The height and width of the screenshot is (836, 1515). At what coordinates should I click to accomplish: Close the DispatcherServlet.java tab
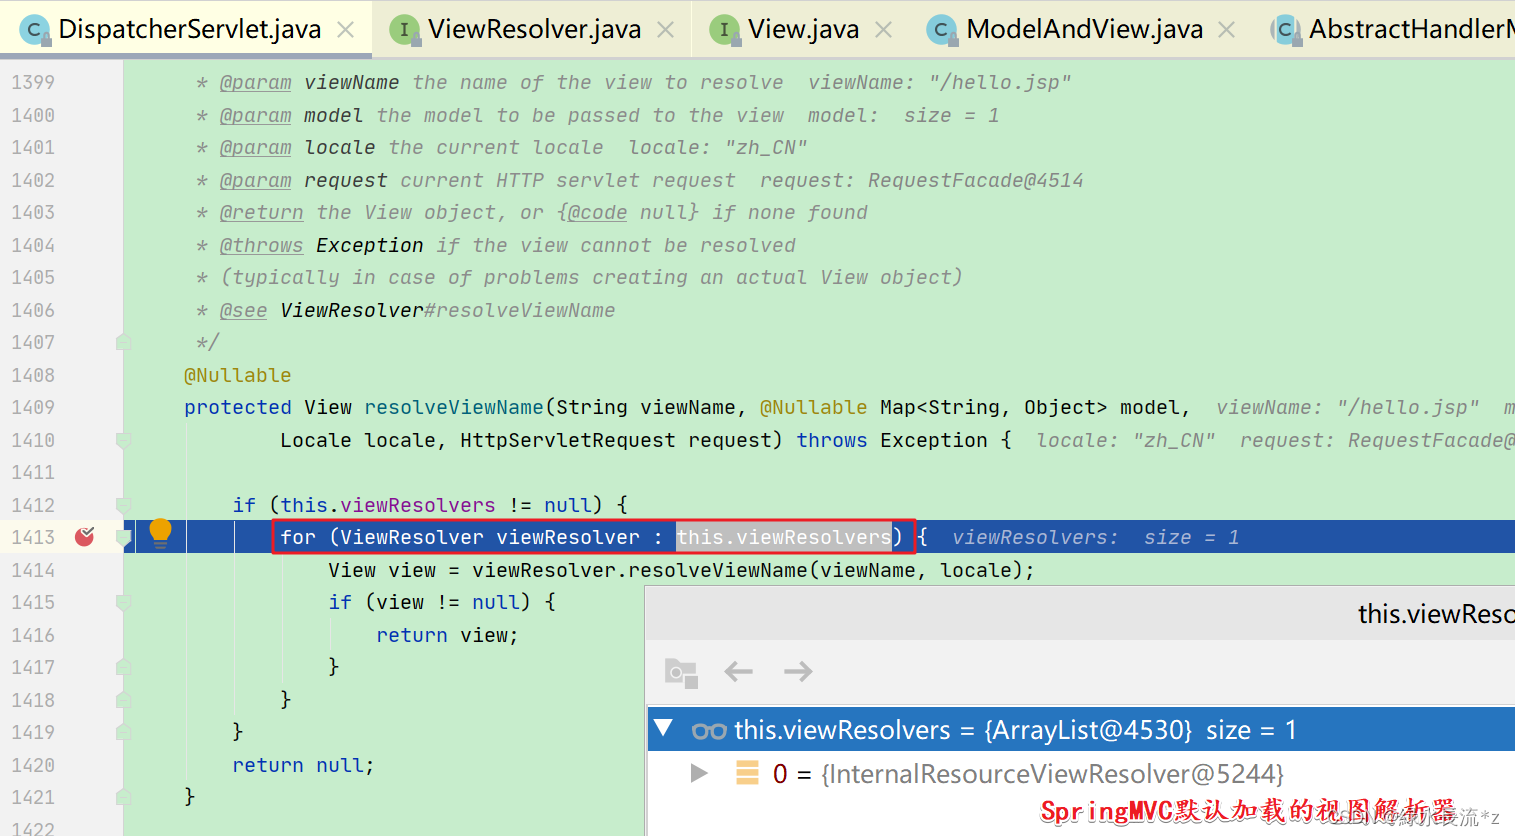[x=346, y=30]
